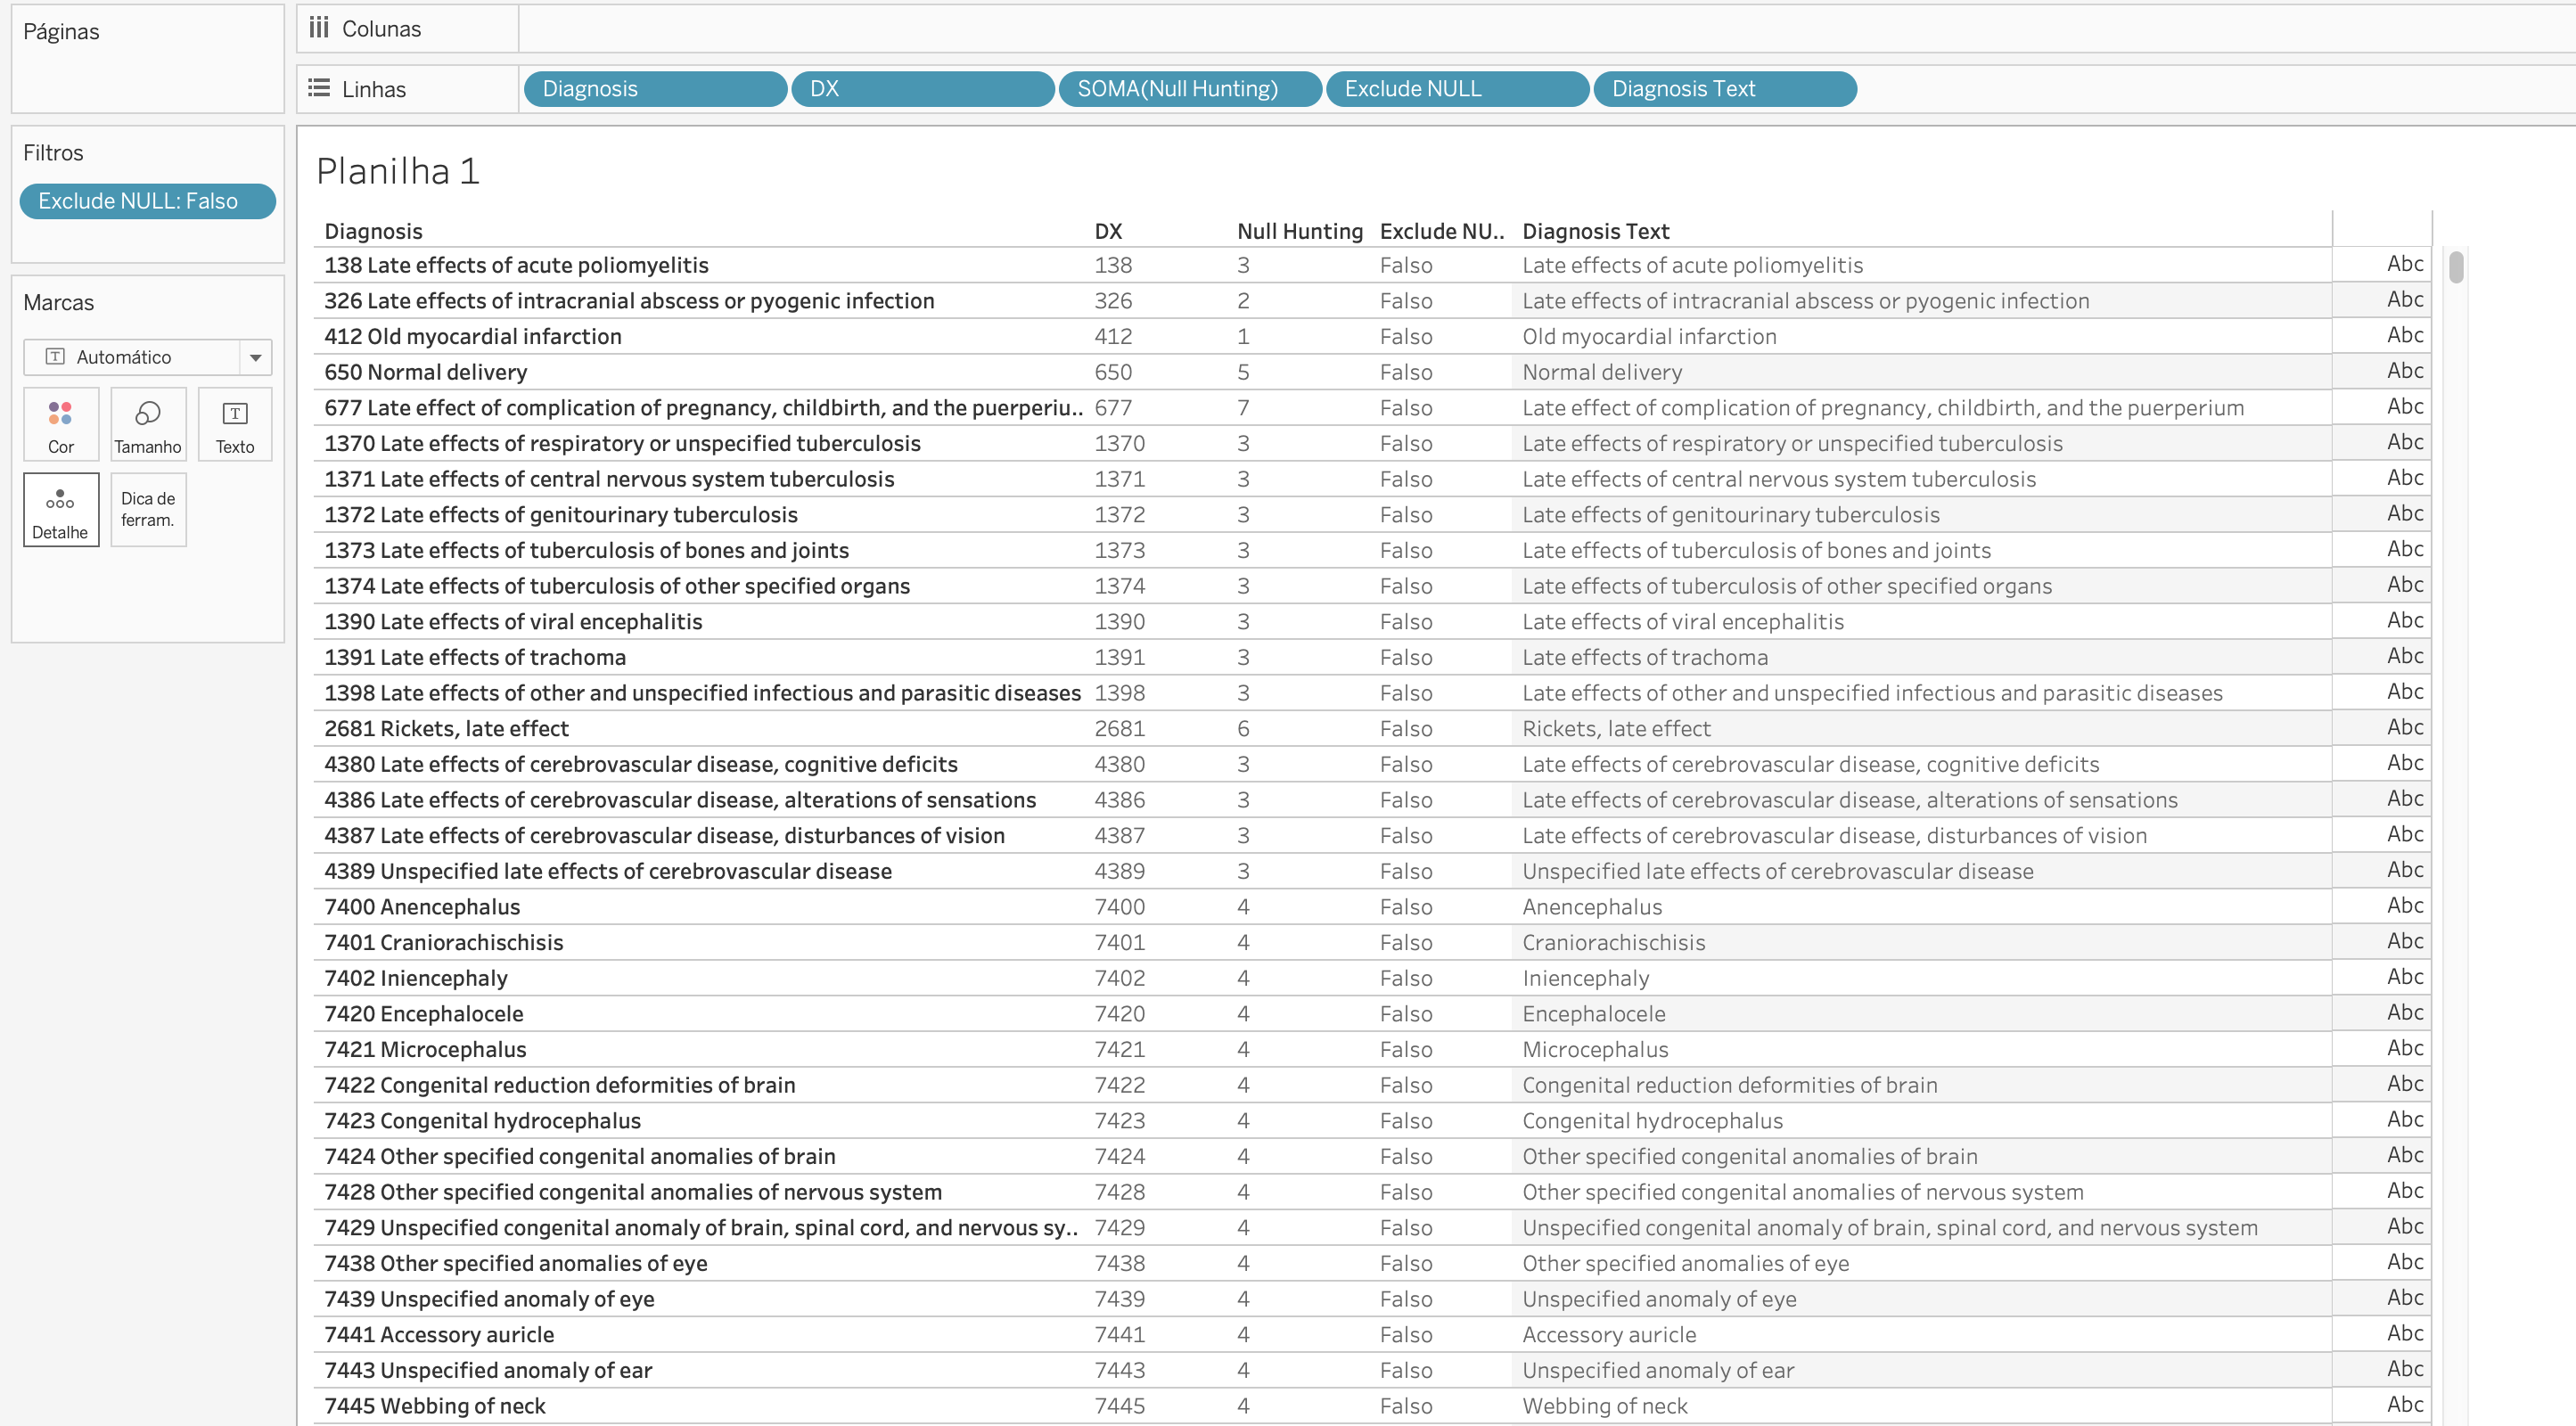The width and height of the screenshot is (2576, 1426).
Task: Click the vertical scrollbar on the right
Action: tap(2455, 268)
